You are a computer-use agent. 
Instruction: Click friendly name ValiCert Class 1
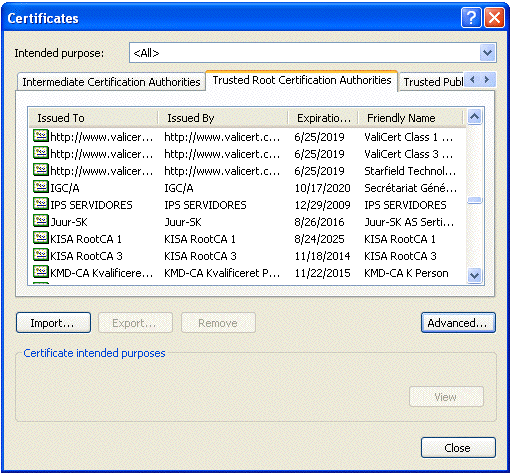click(409, 137)
